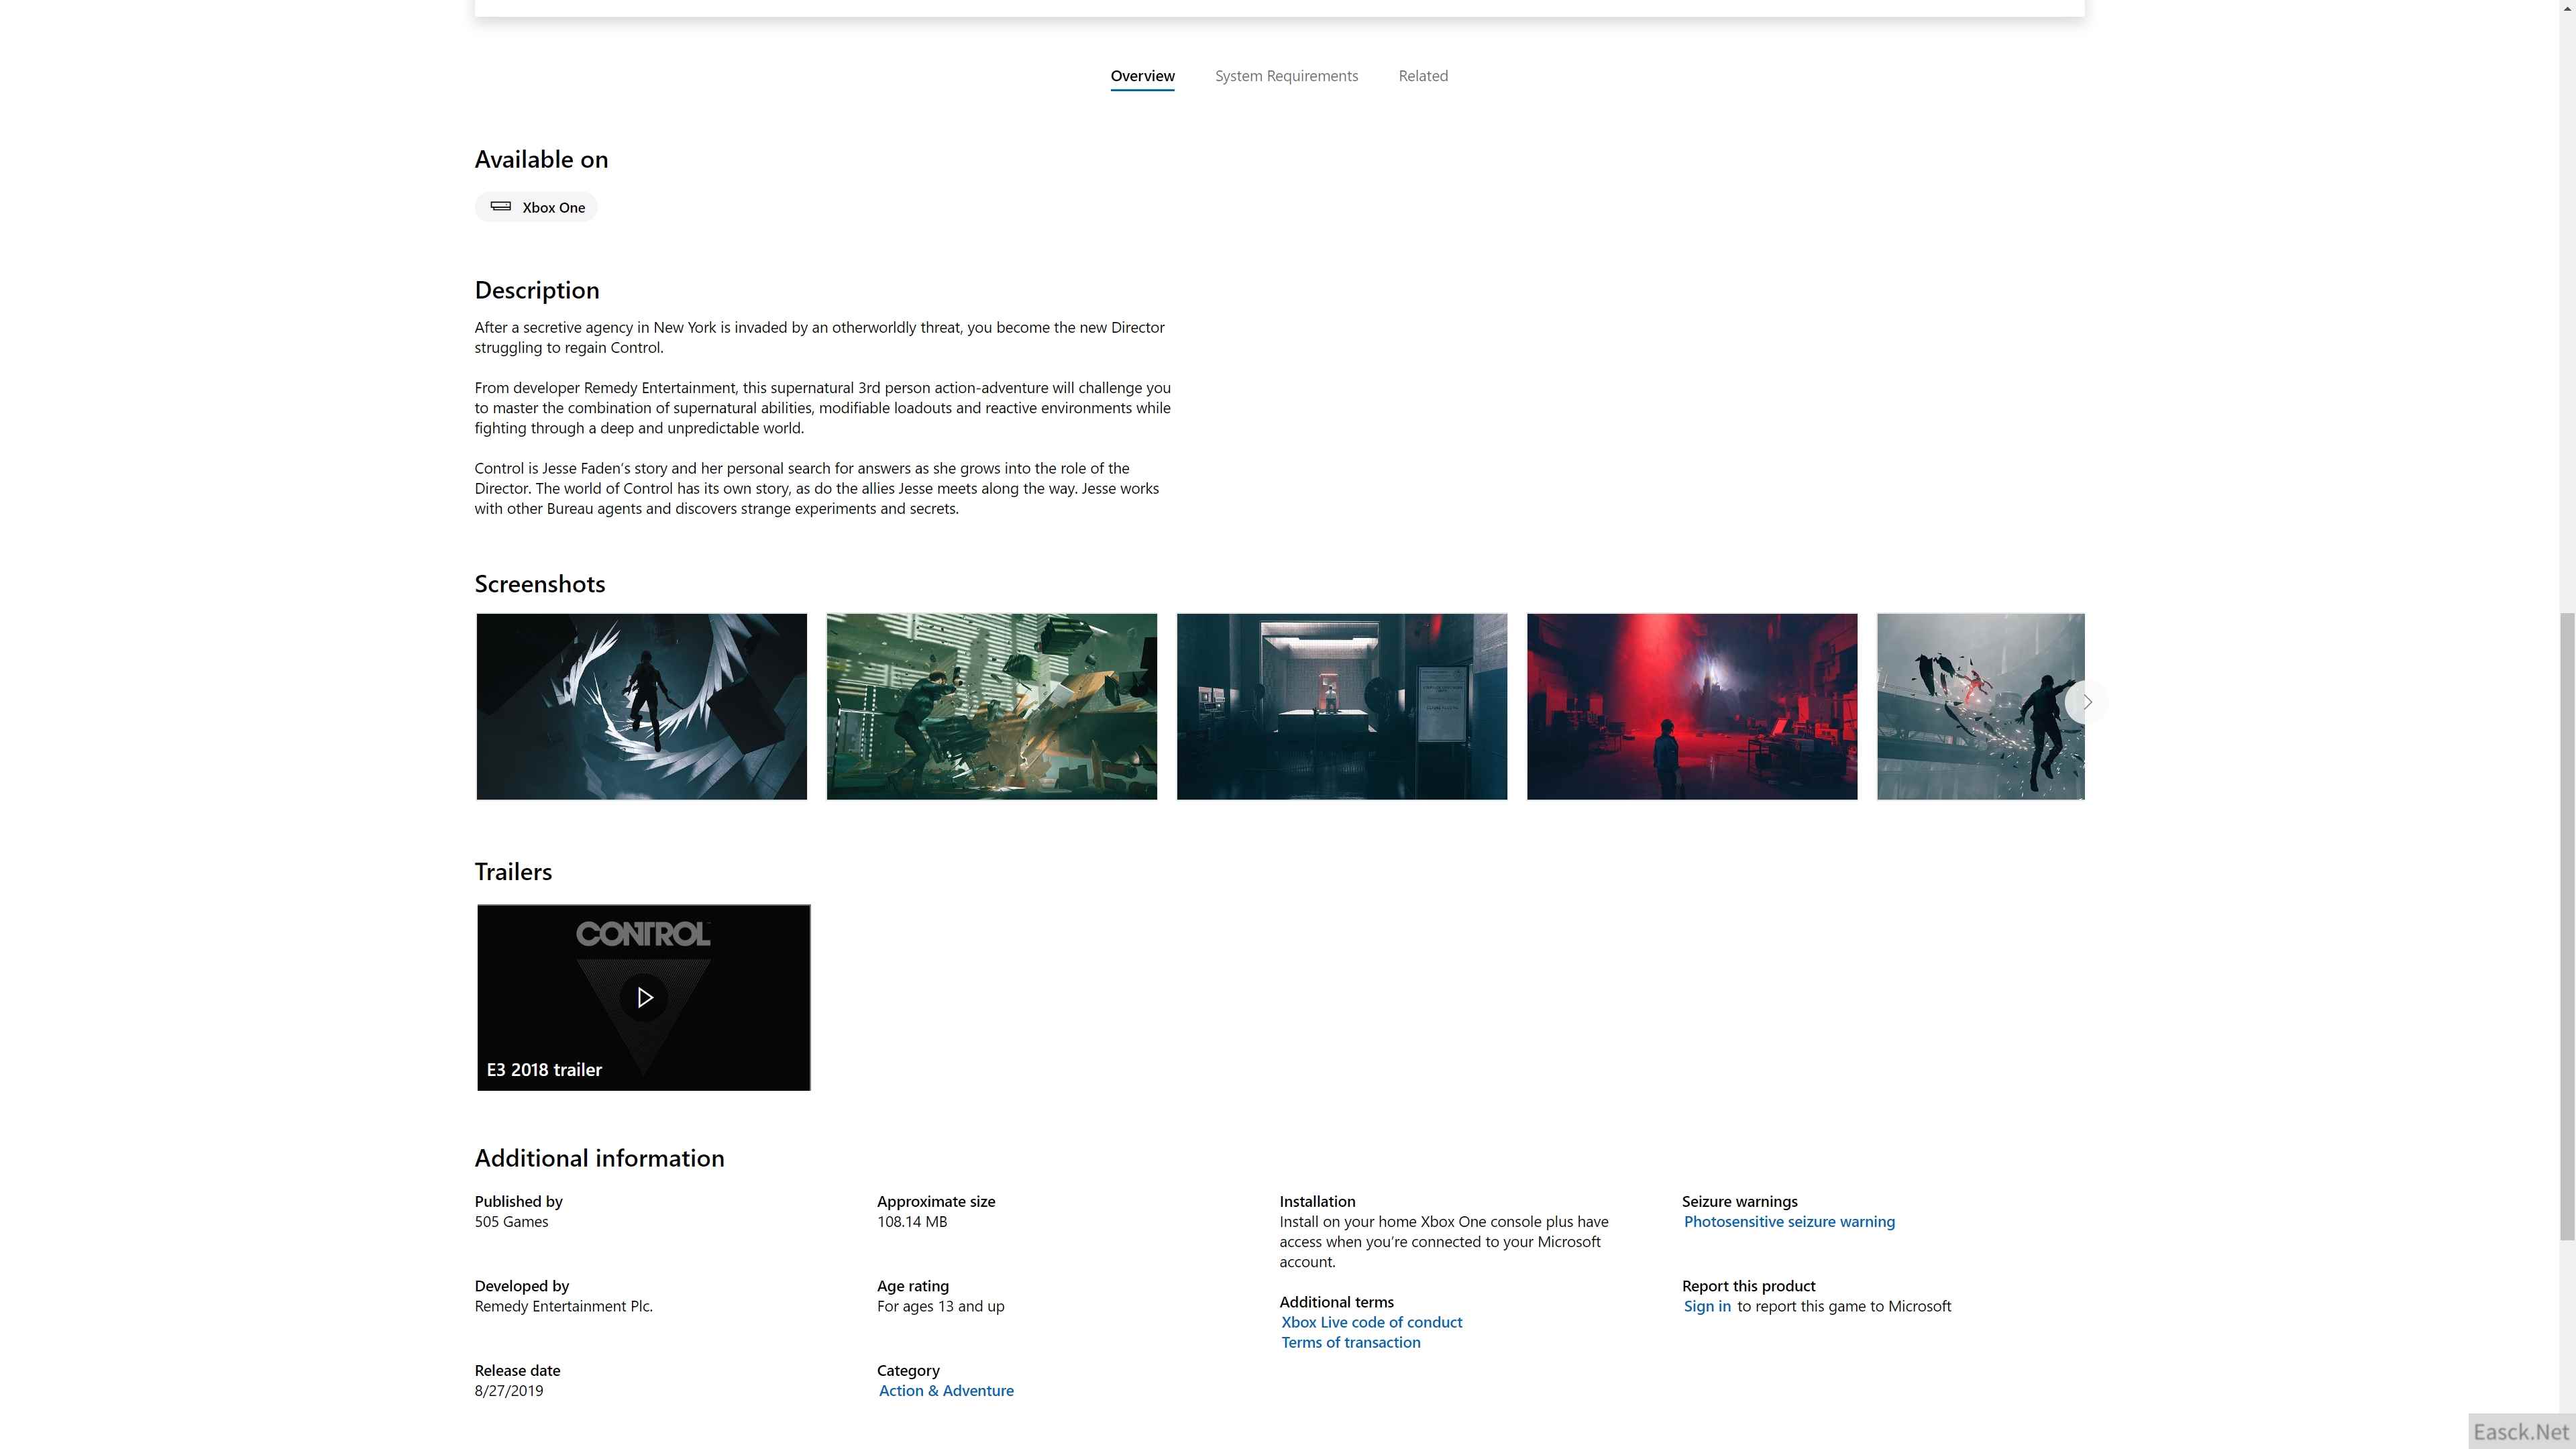Click Sign in to report game

(x=1706, y=1306)
